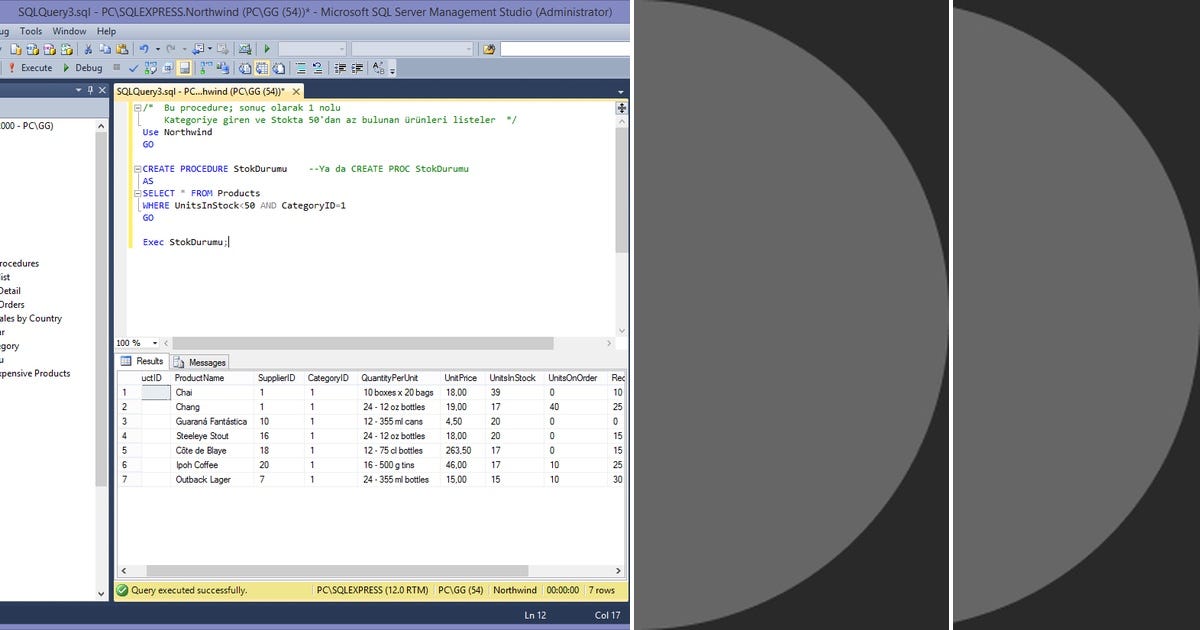Select Ten Most Expensive Products in Object Explorer
The height and width of the screenshot is (630, 1200).
[x=35, y=372]
